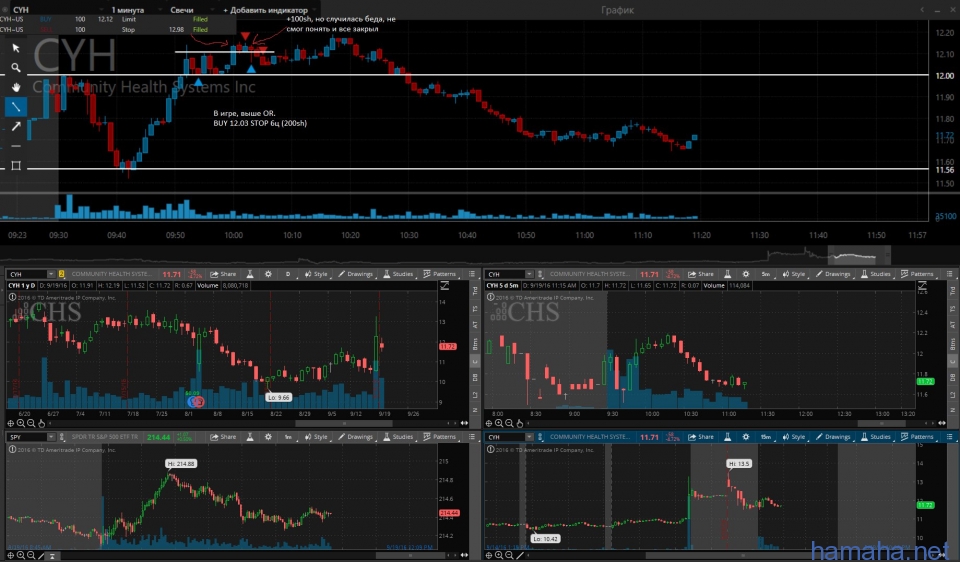Open Drawings menu in CYH daily chart
960x562 pixels.
[355, 274]
